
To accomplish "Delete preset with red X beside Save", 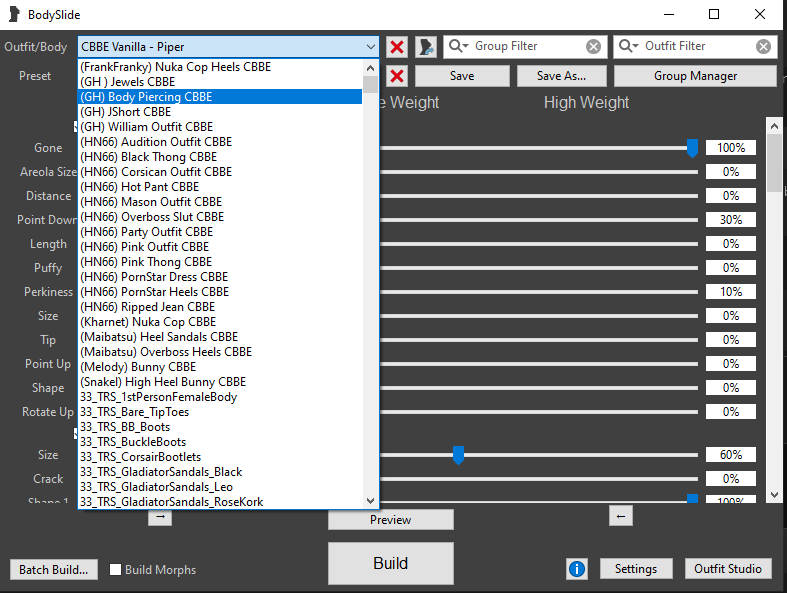I will (x=397, y=76).
